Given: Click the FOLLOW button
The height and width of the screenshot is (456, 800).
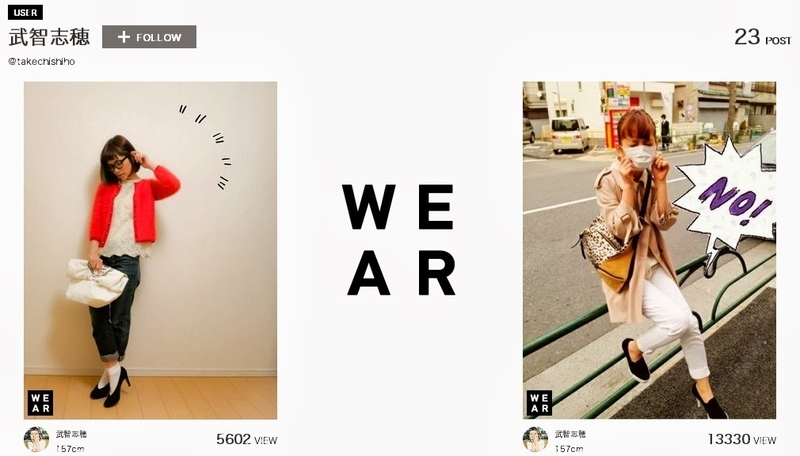Looking at the screenshot, I should (x=149, y=37).
